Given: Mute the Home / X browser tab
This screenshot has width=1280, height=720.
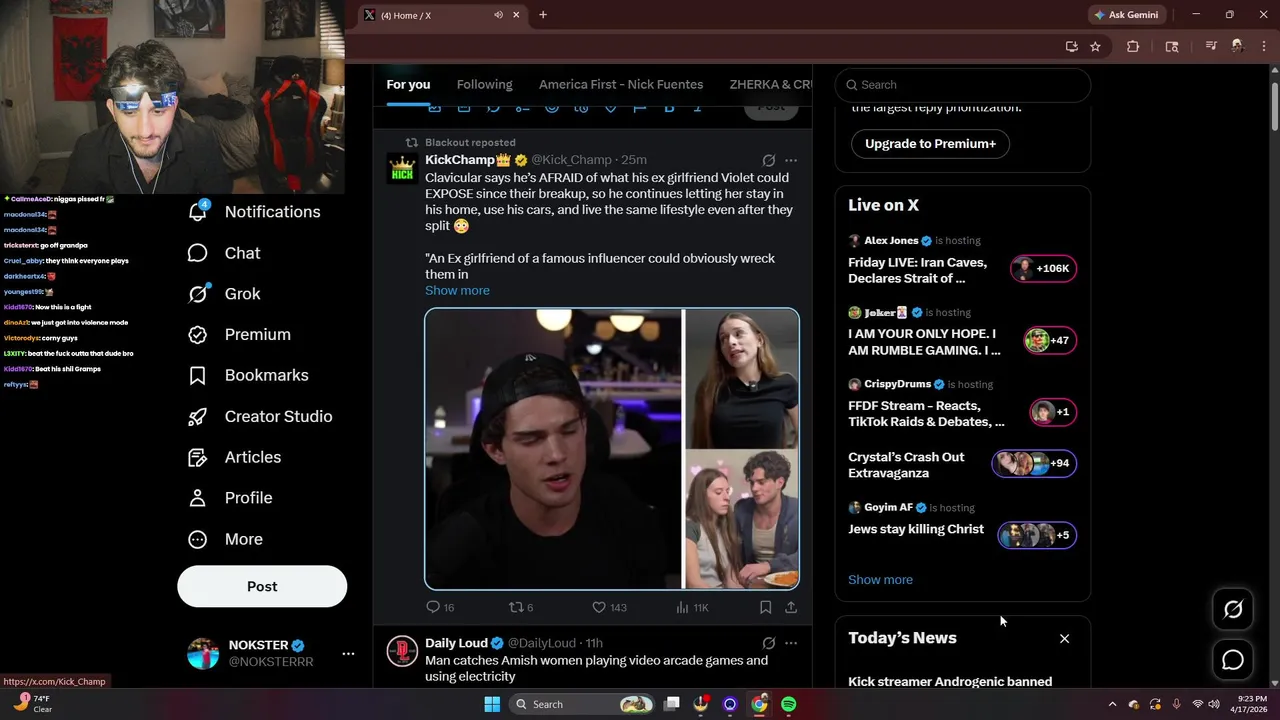Looking at the screenshot, I should click(x=498, y=15).
